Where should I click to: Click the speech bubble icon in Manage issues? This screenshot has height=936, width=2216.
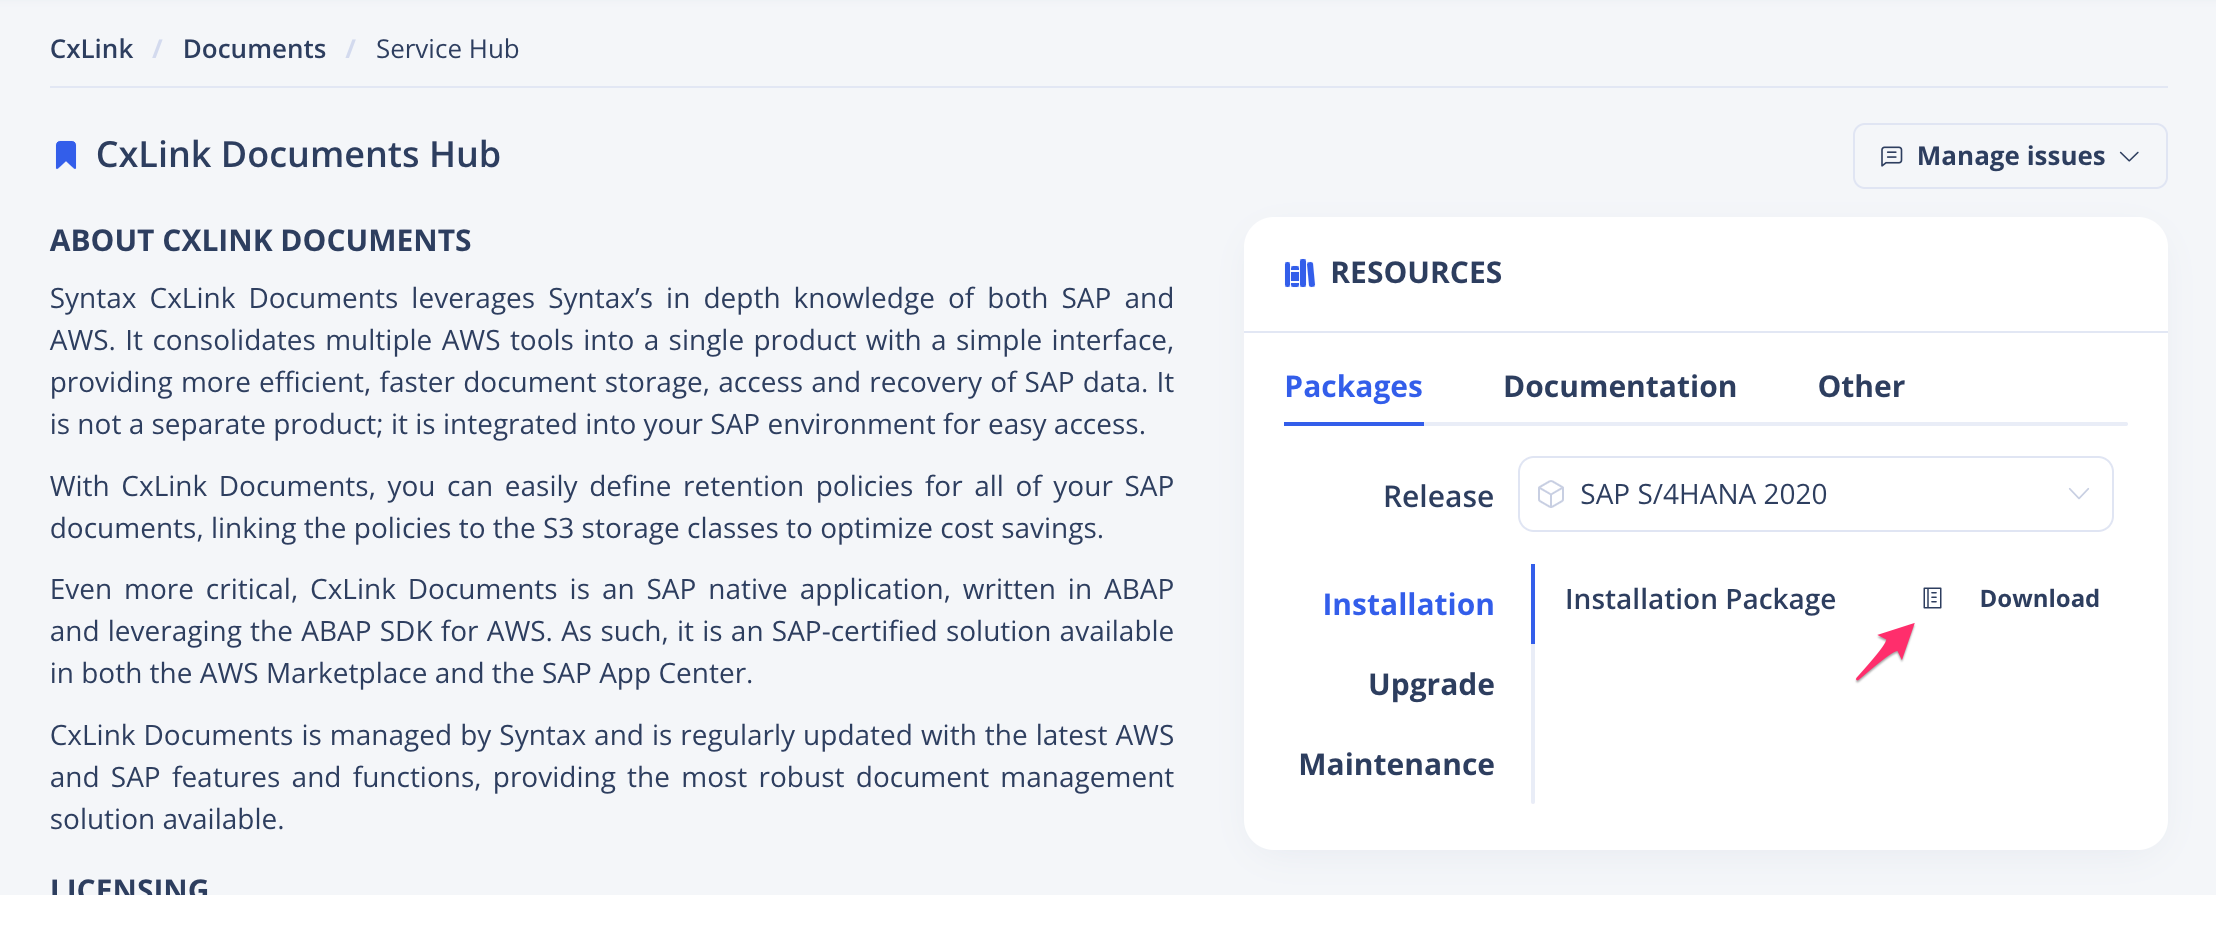1890,156
